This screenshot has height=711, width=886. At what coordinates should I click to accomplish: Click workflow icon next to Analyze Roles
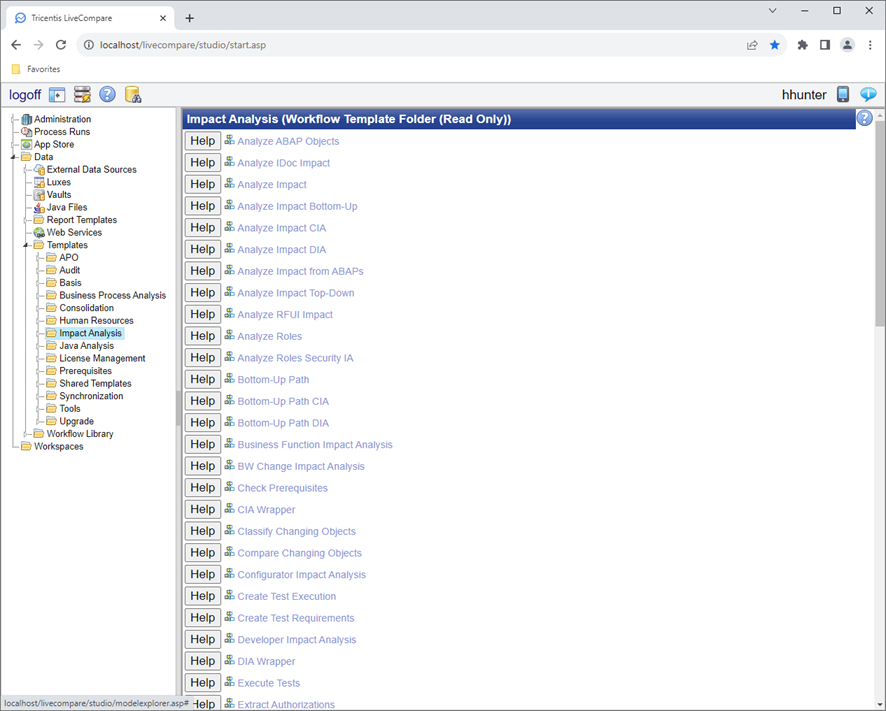229,335
